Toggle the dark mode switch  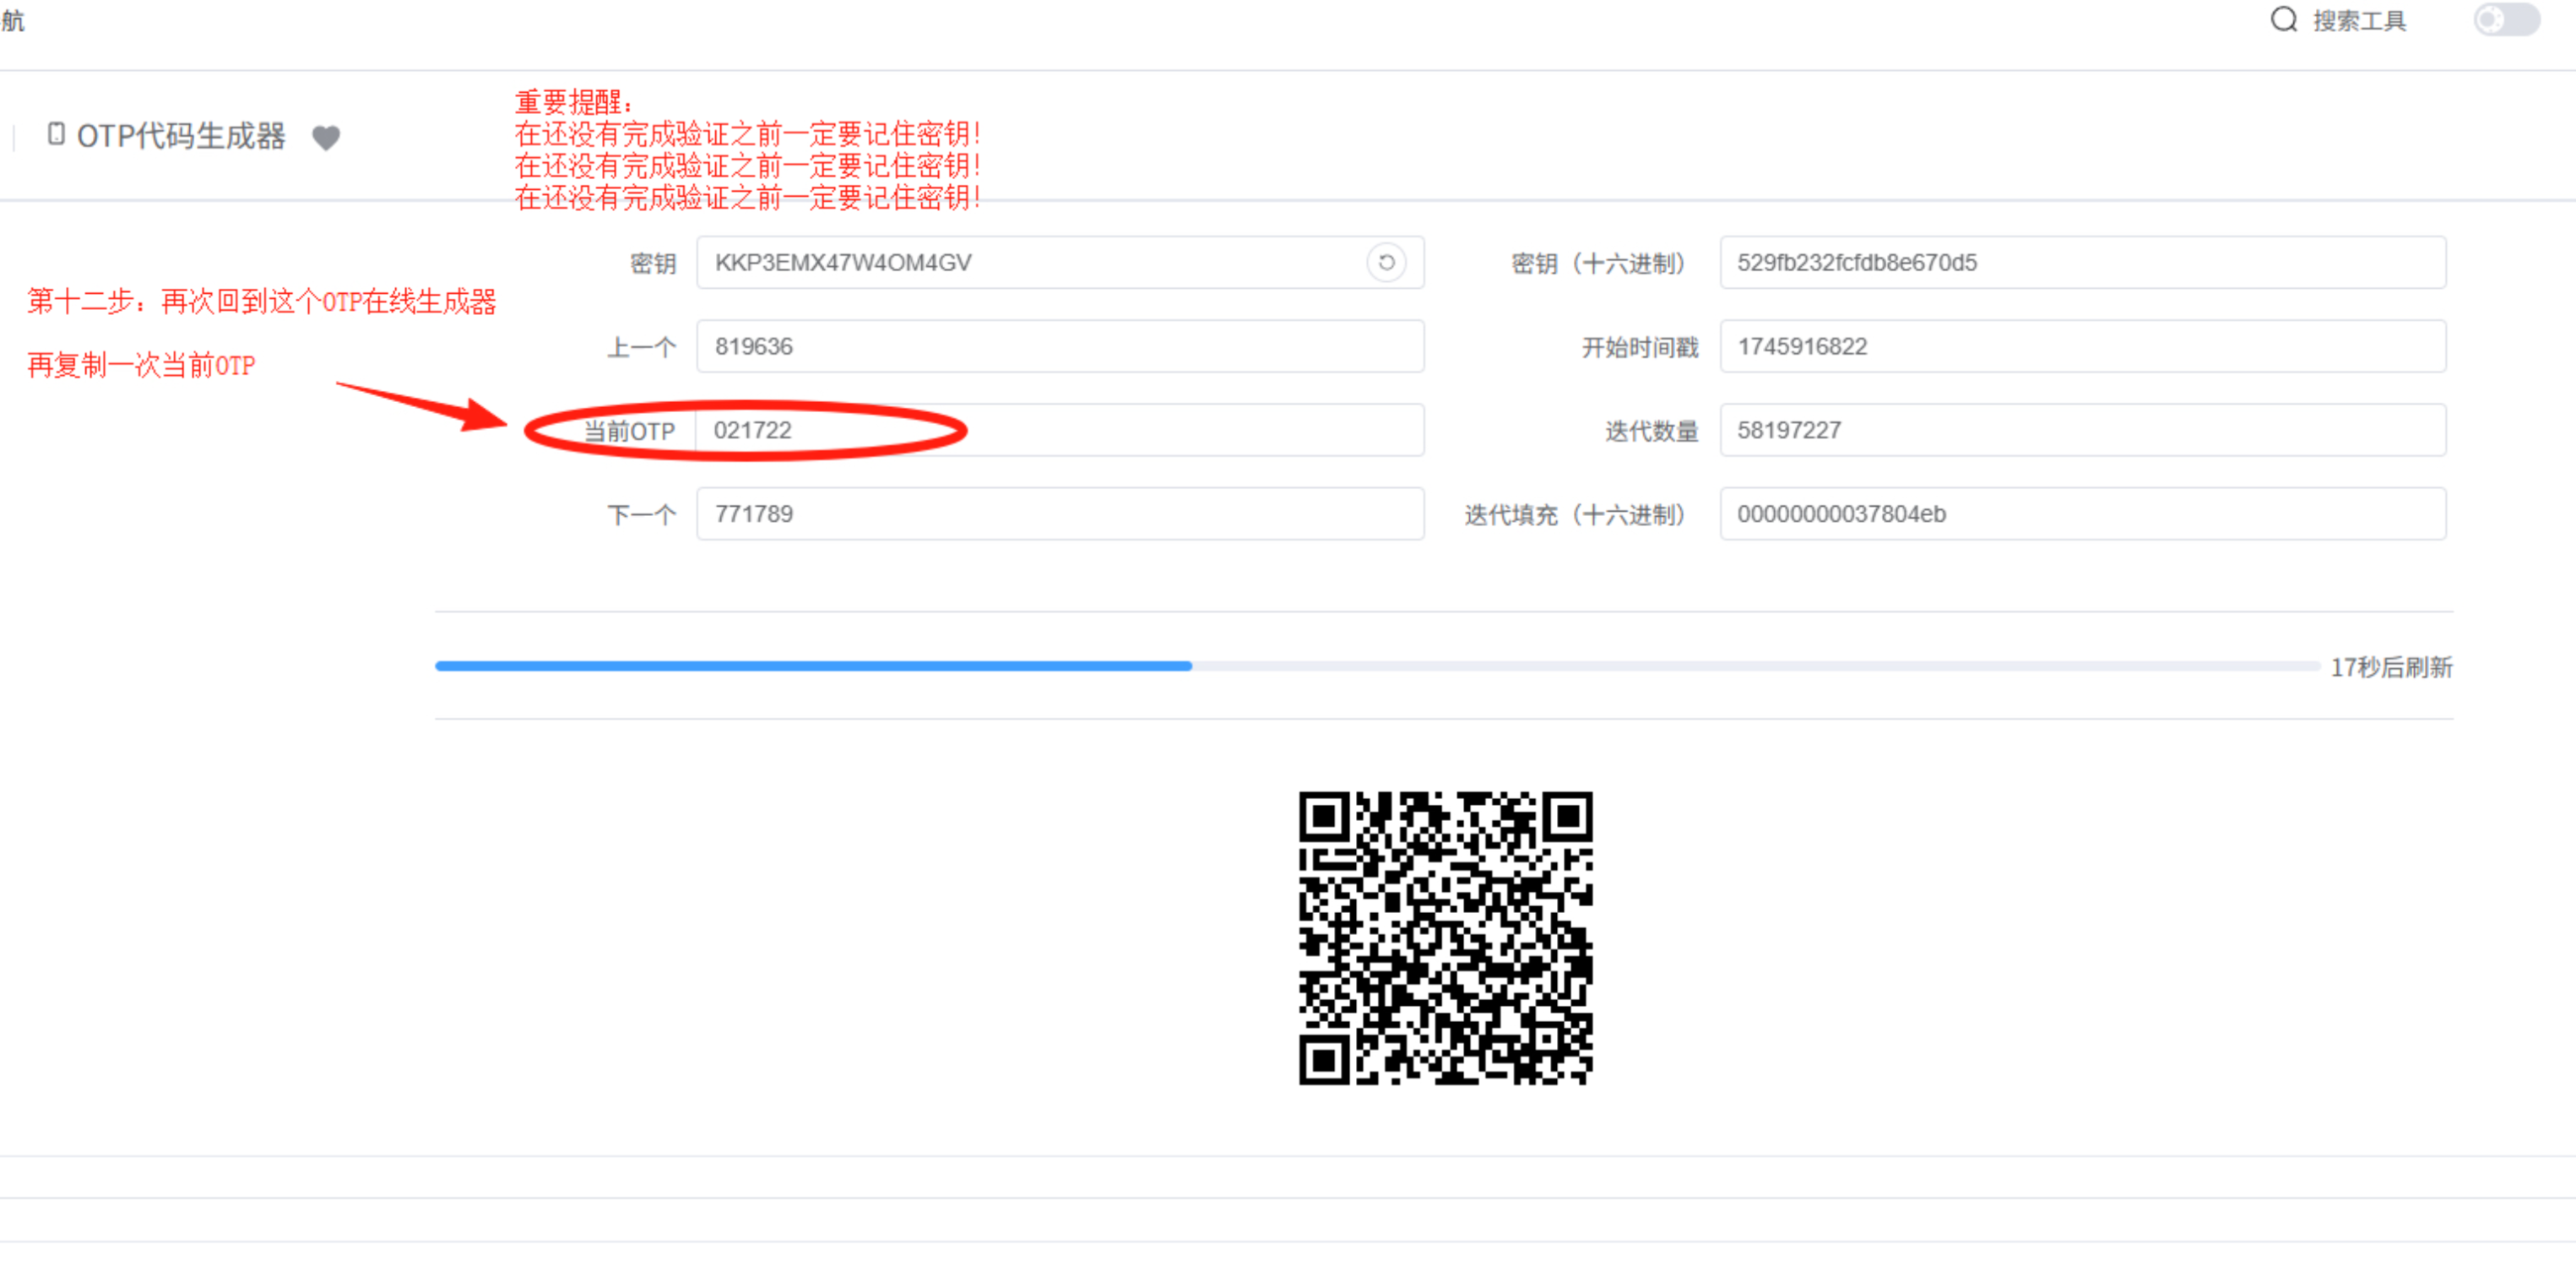coord(2506,20)
